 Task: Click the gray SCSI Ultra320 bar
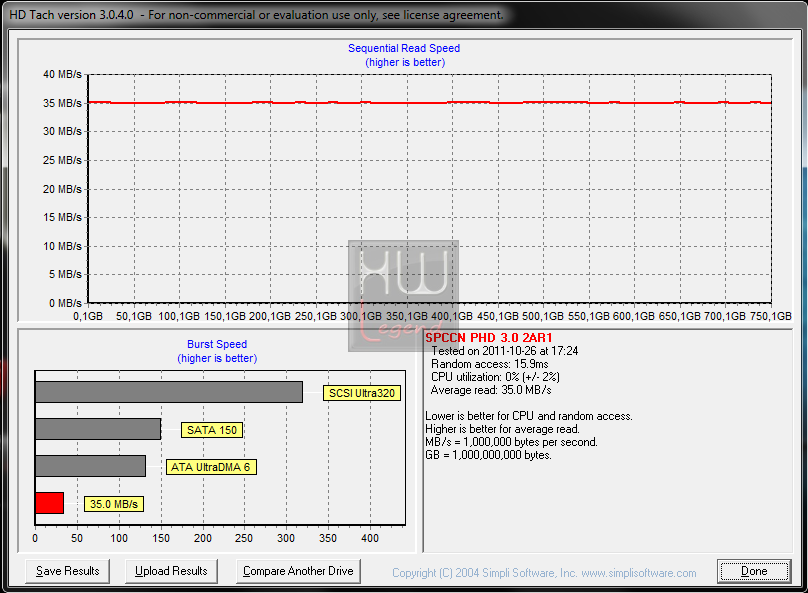[x=169, y=392]
